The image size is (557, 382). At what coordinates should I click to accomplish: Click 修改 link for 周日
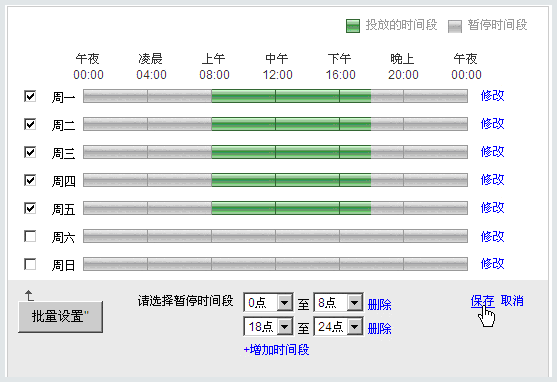point(492,264)
